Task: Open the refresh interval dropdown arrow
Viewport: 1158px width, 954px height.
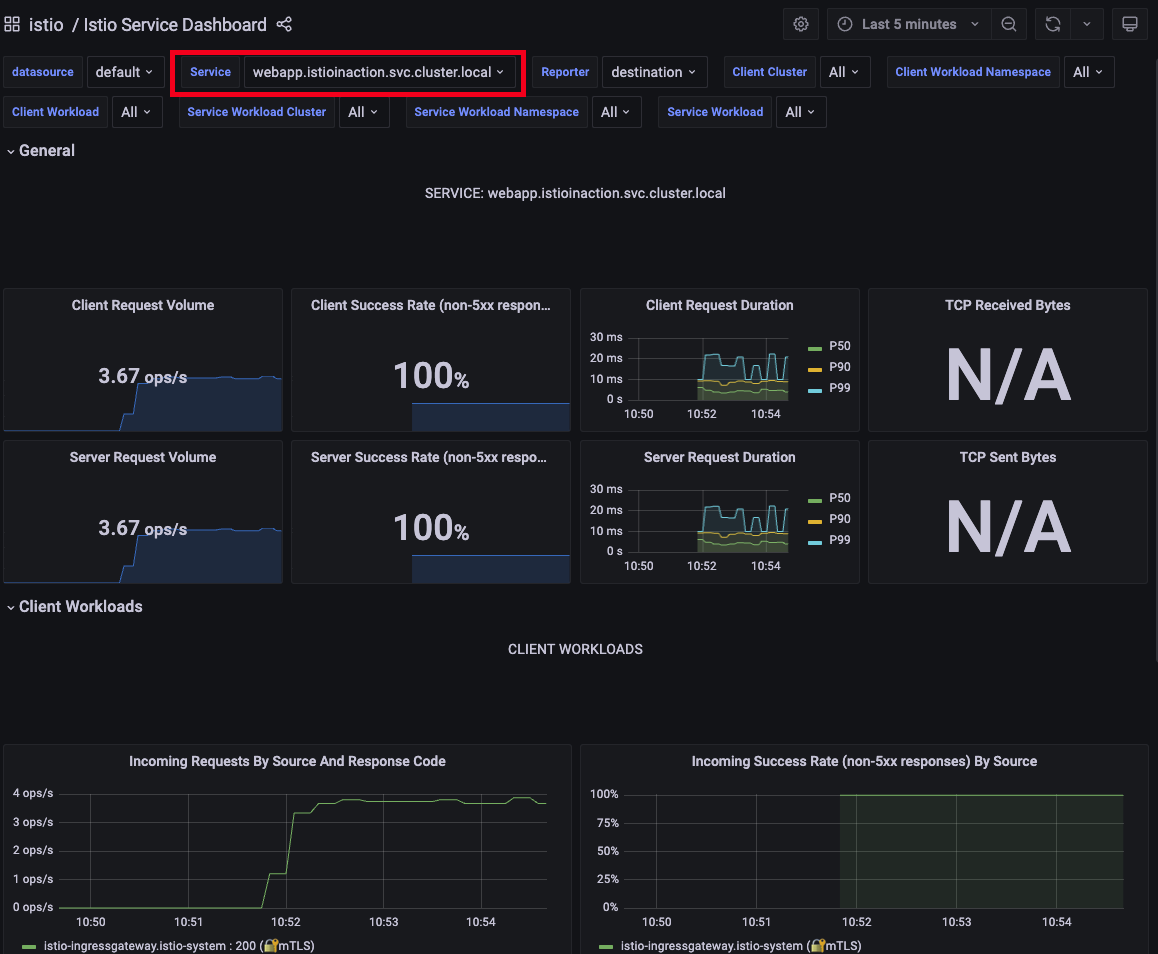Action: point(1086,24)
